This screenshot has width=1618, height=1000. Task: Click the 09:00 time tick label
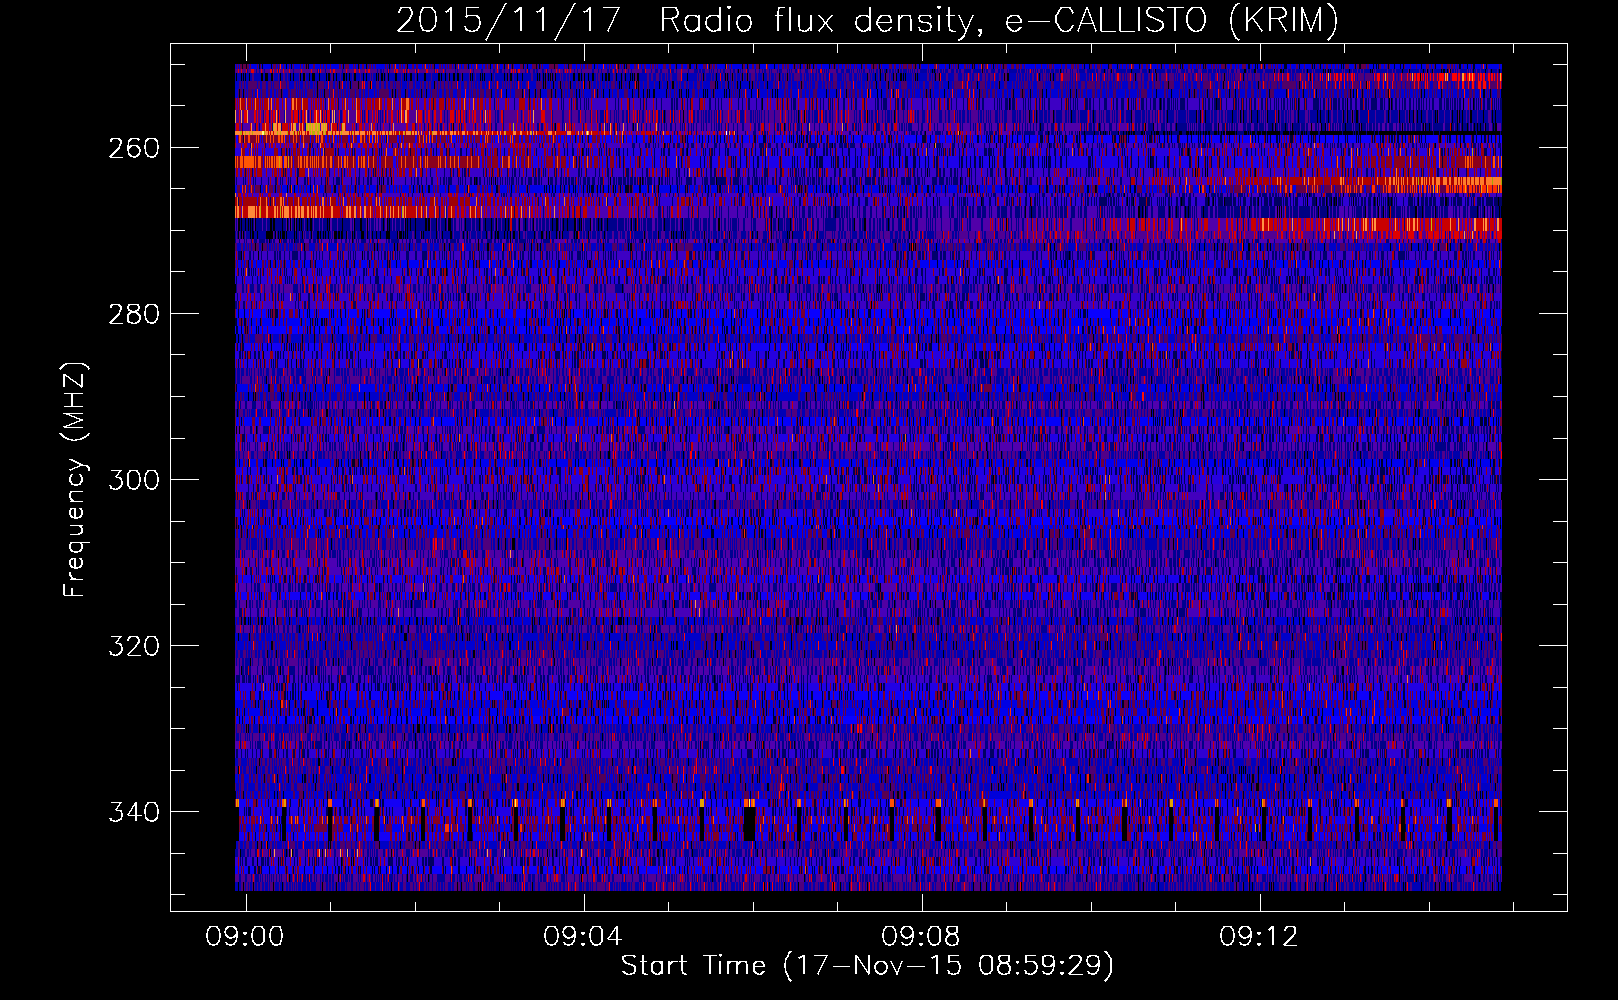[245, 937]
